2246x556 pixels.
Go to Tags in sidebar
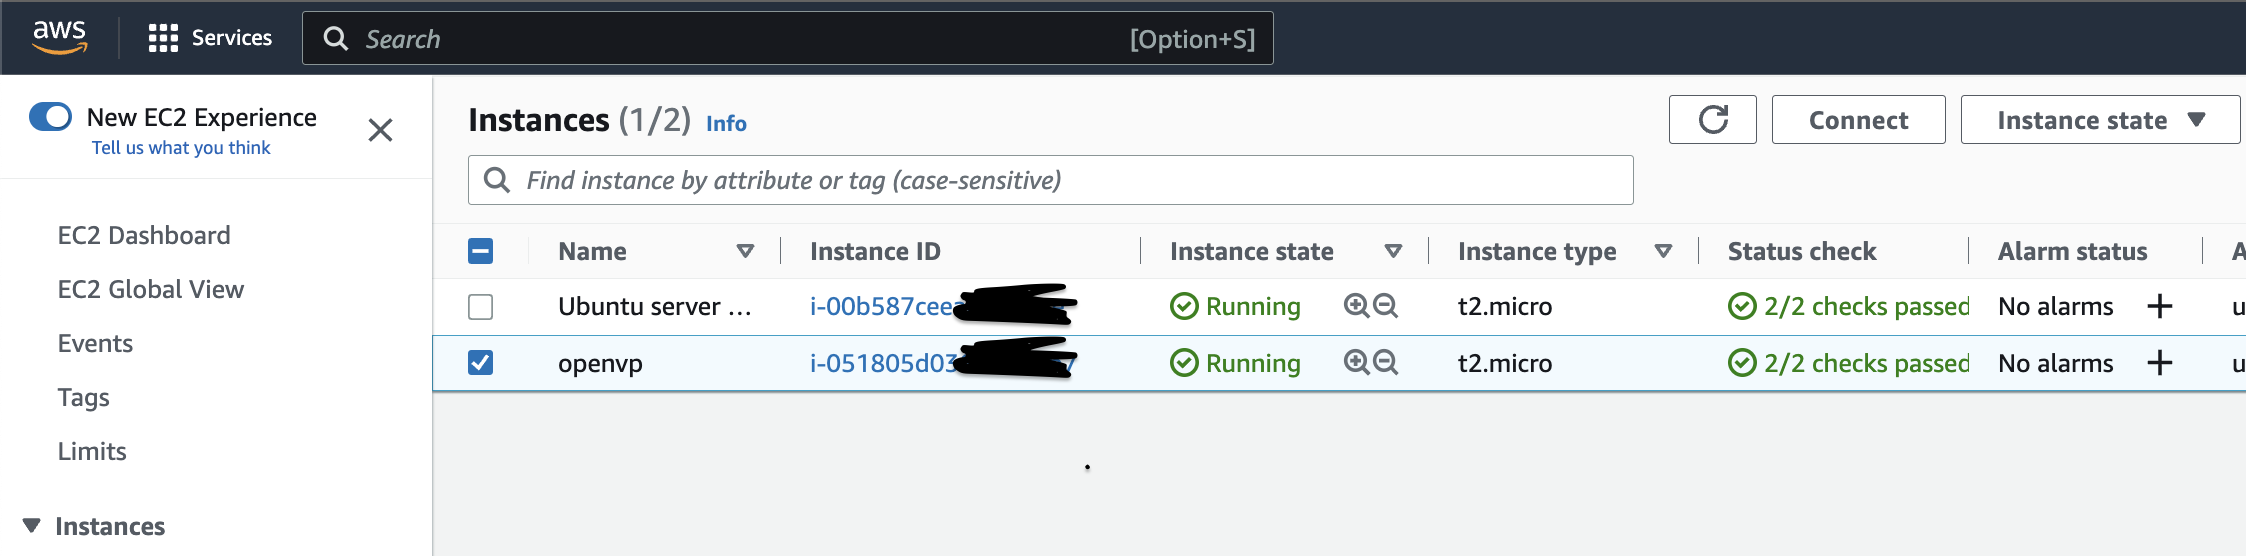pyautogui.click(x=84, y=397)
